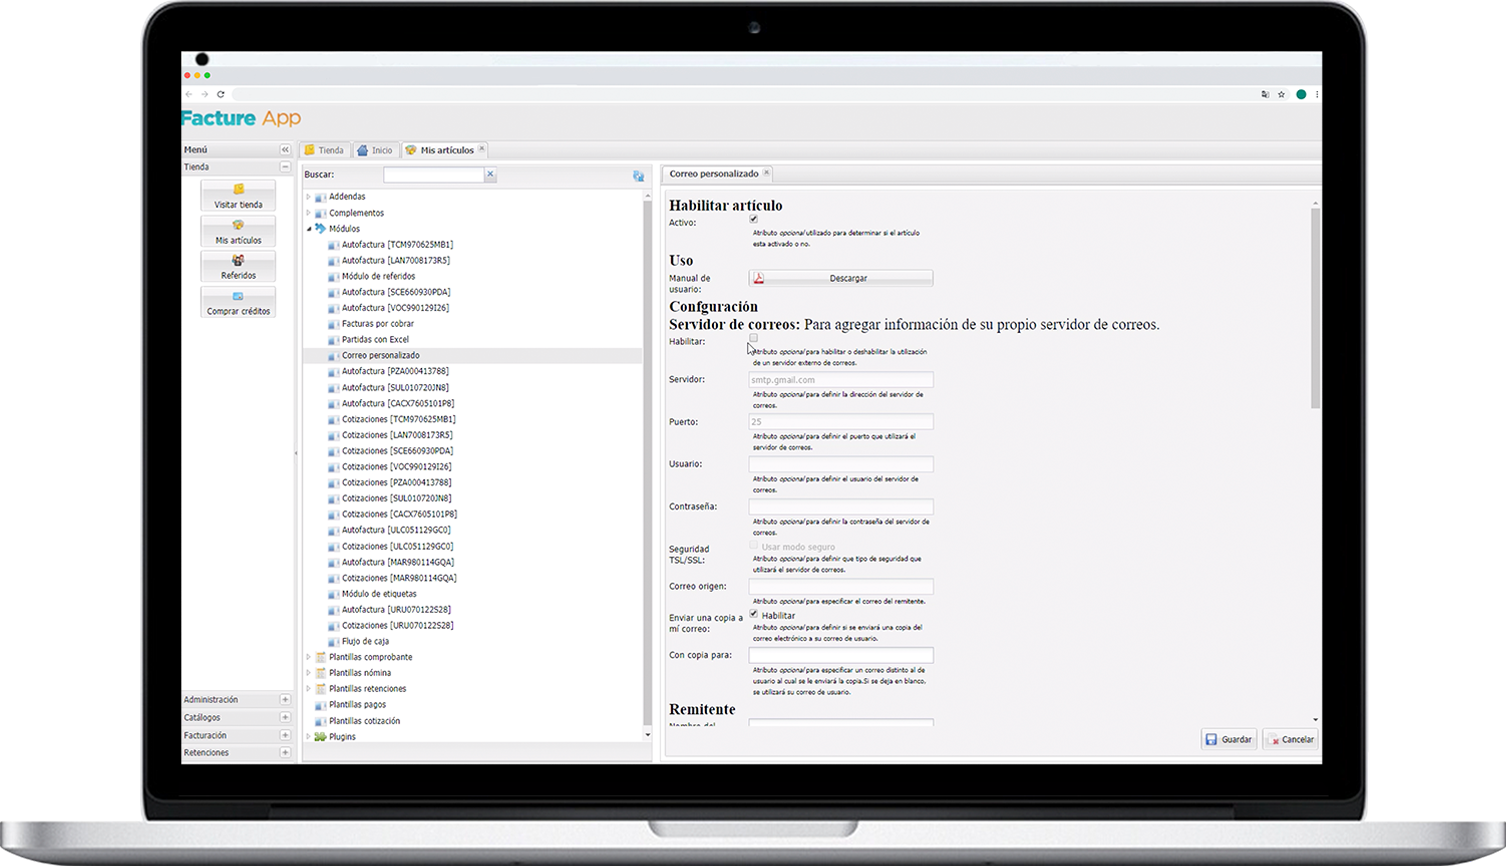The image size is (1506, 866).
Task: Uncheck the Activo checkbox
Action: pyautogui.click(x=754, y=220)
